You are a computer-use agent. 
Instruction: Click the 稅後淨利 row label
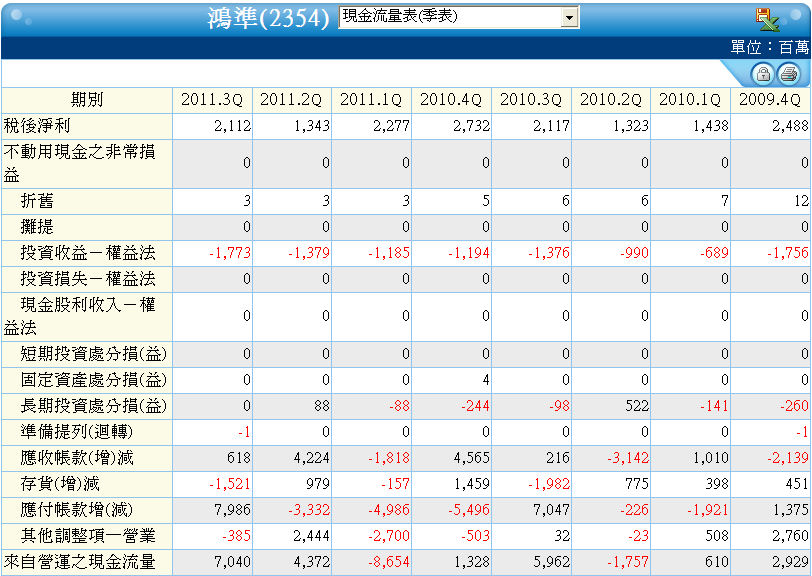37,126
